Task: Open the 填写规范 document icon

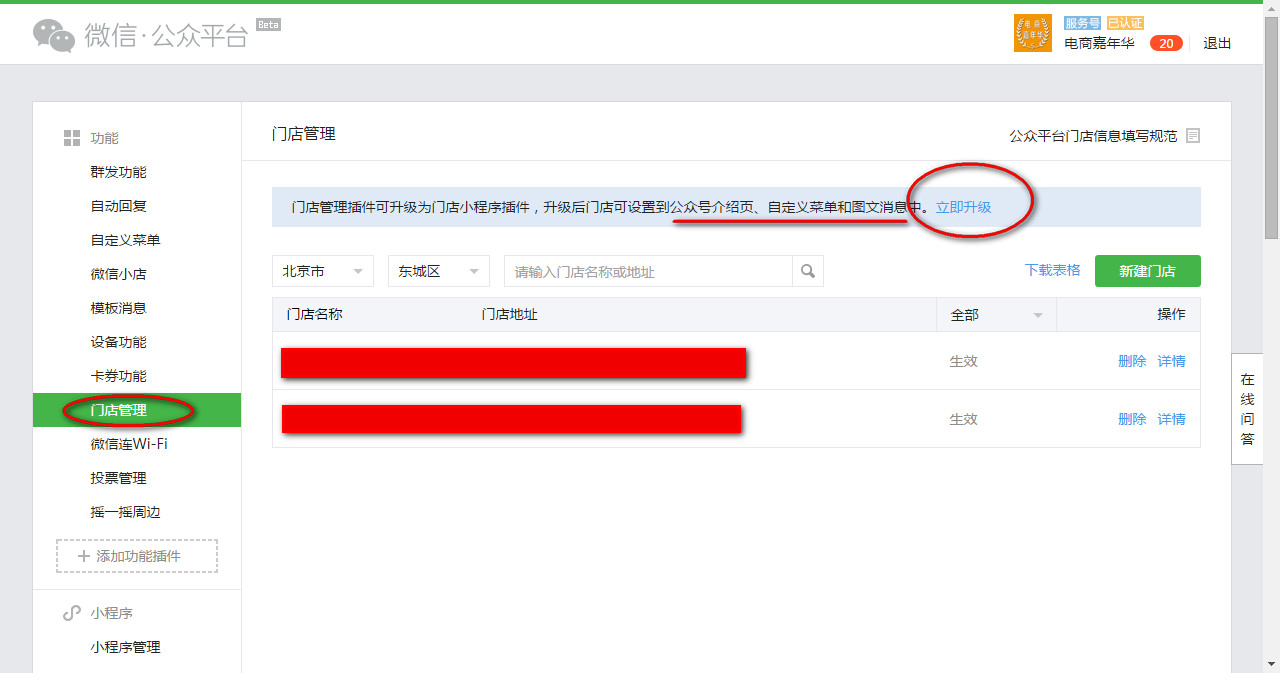Action: click(x=1193, y=136)
